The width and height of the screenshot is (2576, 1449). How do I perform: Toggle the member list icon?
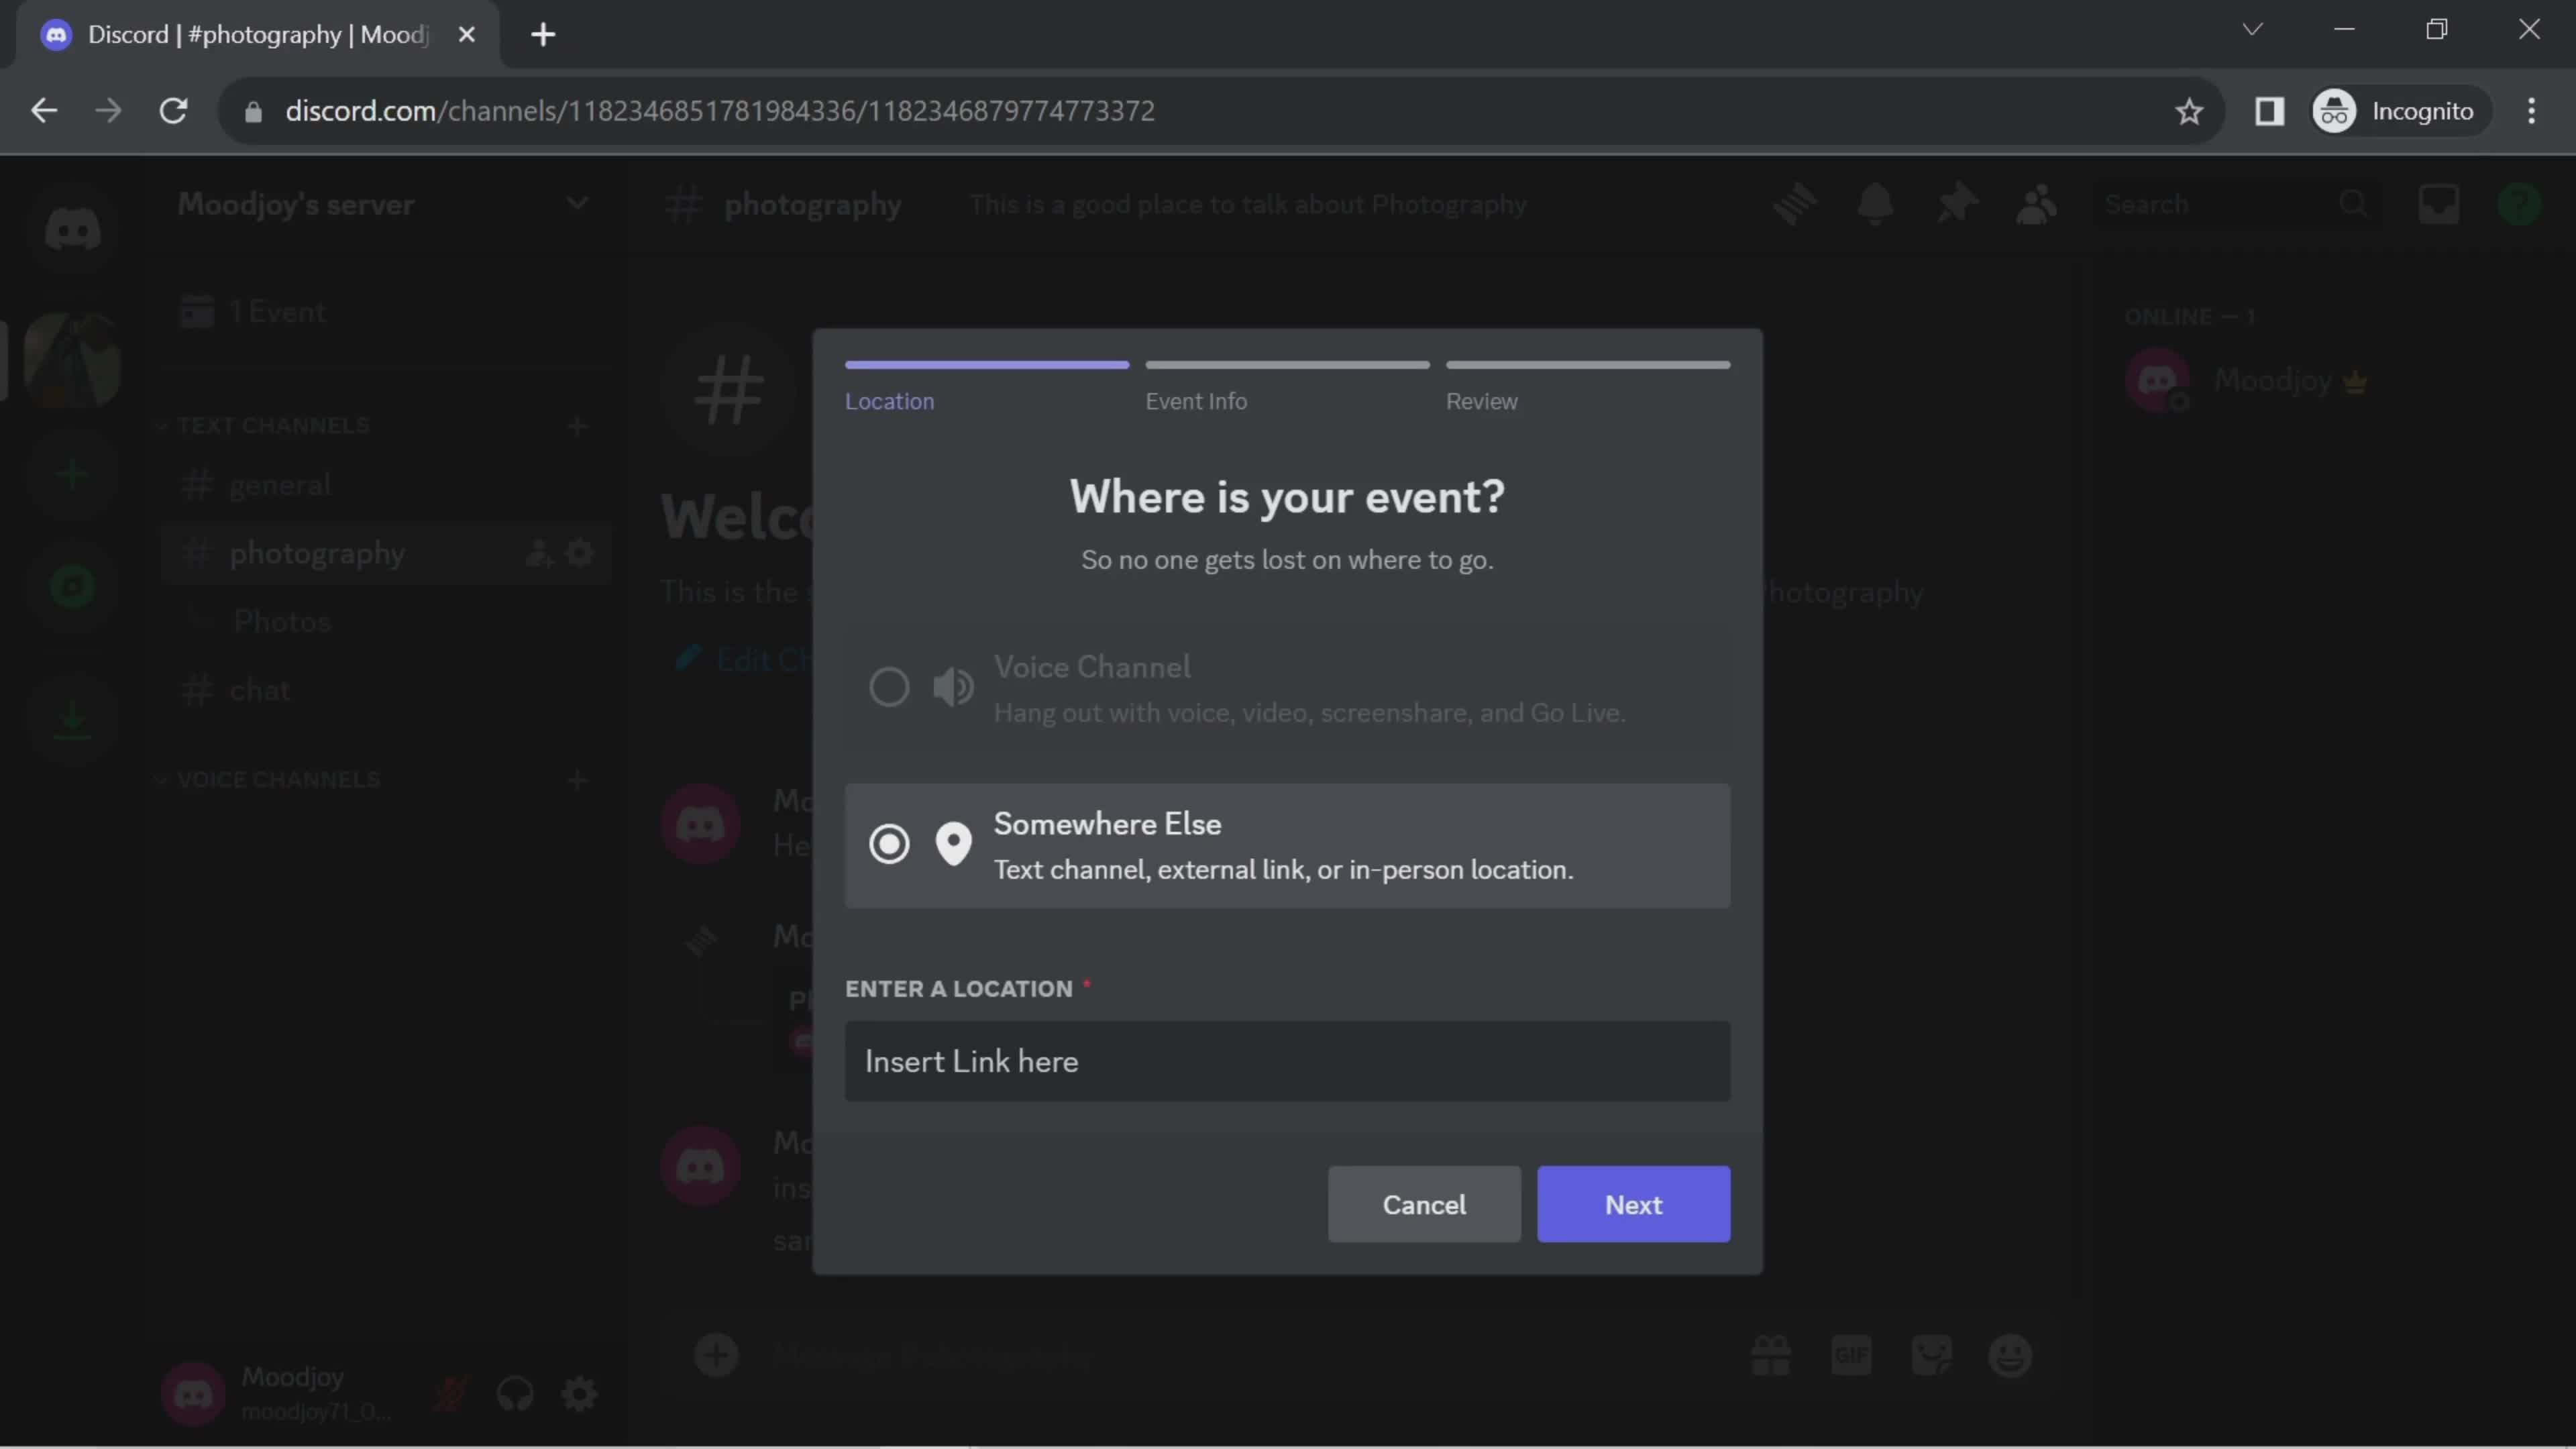click(x=2036, y=204)
